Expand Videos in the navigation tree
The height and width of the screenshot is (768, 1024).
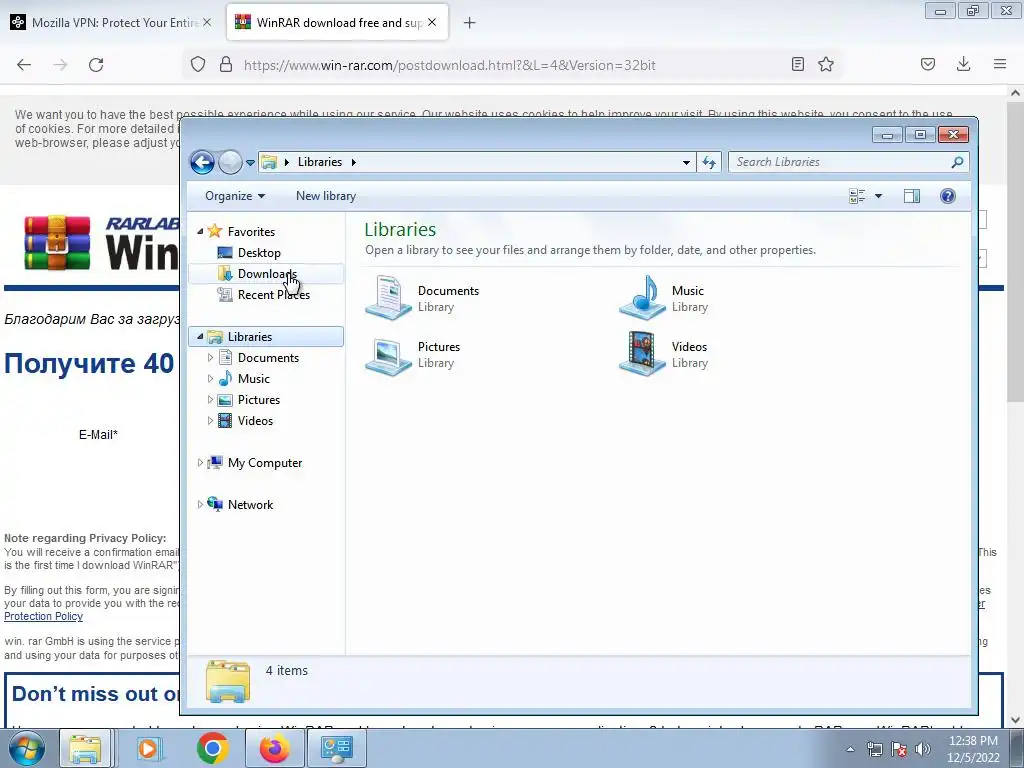210,421
